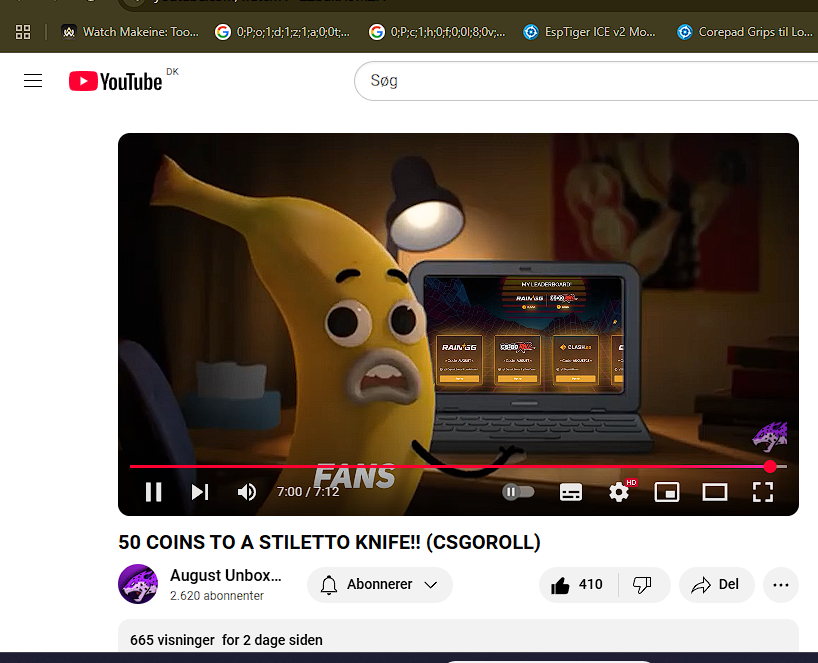The width and height of the screenshot is (818, 663).
Task: Open the Corepad Grips bookmark
Action: [x=745, y=32]
